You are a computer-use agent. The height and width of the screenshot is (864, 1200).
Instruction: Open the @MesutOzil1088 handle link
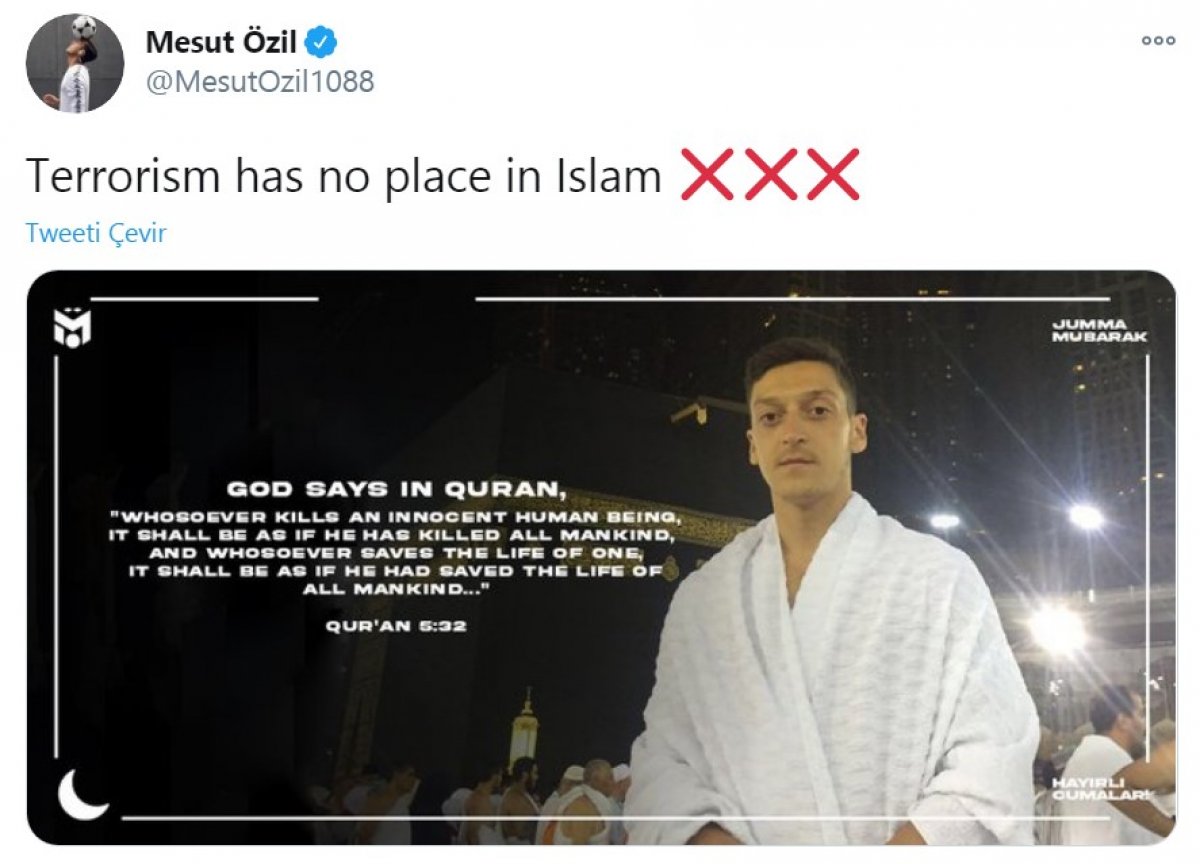[260, 82]
